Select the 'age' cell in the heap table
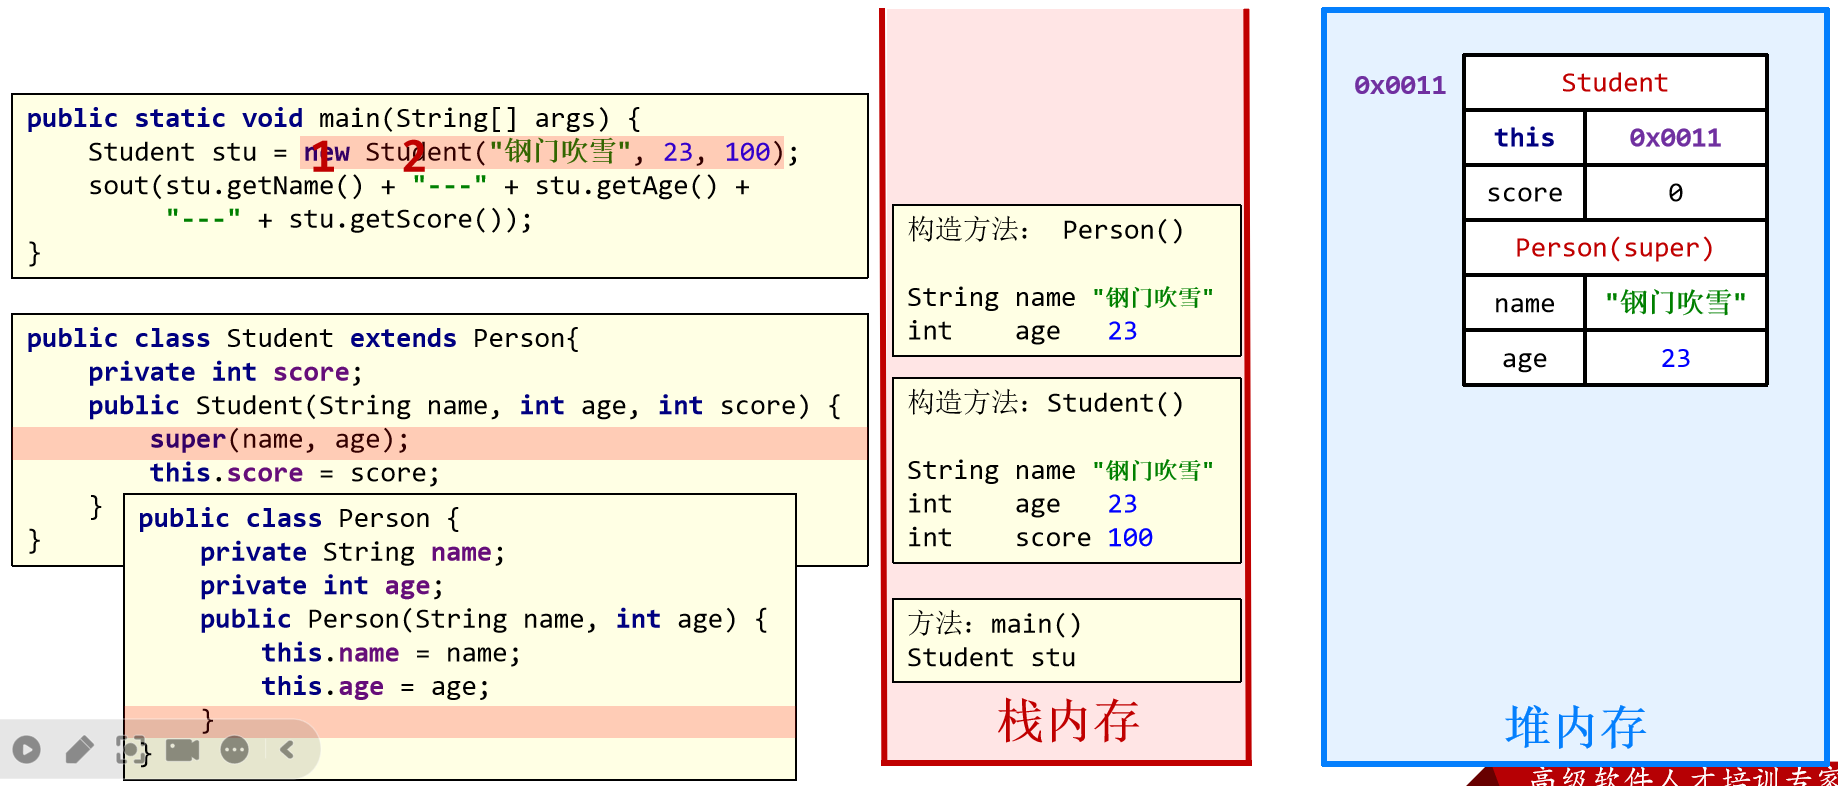Image resolution: width=1838 pixels, height=786 pixels. pyautogui.click(x=1524, y=358)
